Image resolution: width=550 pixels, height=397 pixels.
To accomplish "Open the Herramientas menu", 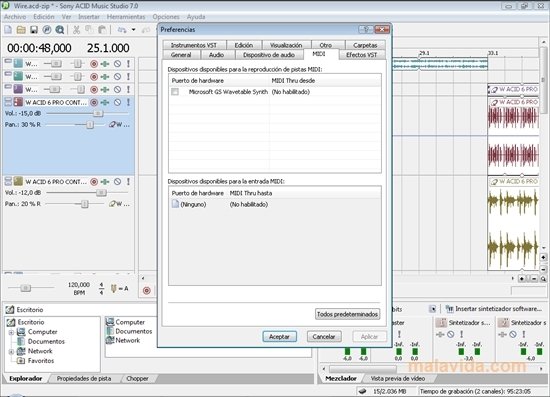I will point(126,17).
